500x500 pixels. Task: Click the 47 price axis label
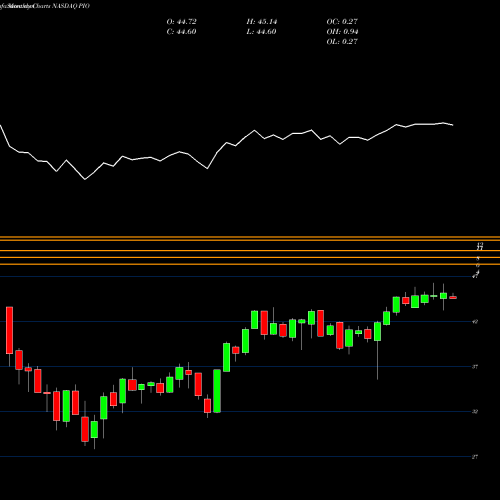coord(475,276)
